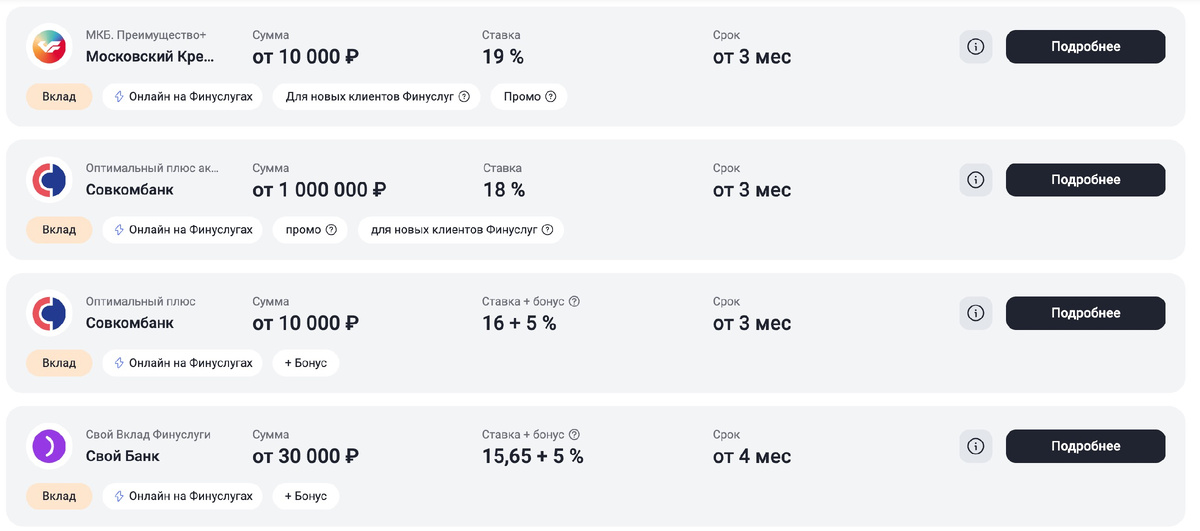This screenshot has width=1200, height=531.
Task: Click the Свой Банк purple logo icon
Action: click(48, 446)
